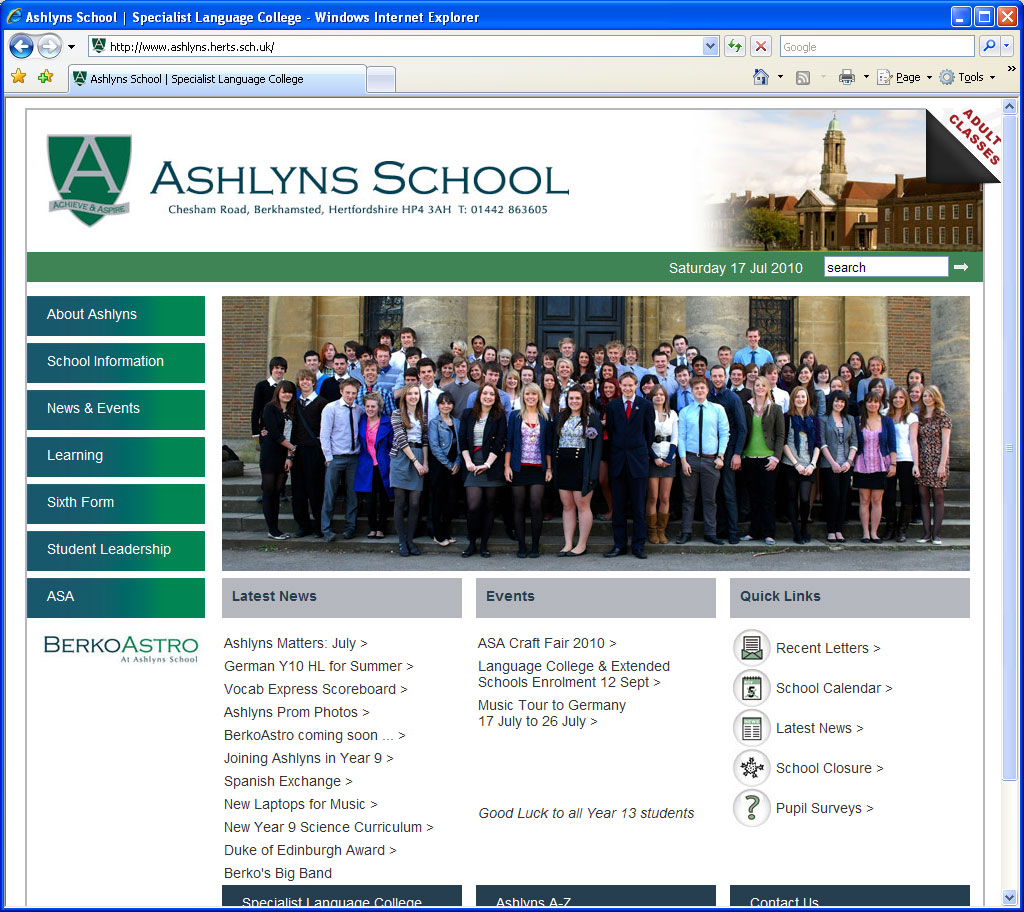Click the Home toolbar icon
The width and height of the screenshot is (1024, 912).
(x=761, y=77)
